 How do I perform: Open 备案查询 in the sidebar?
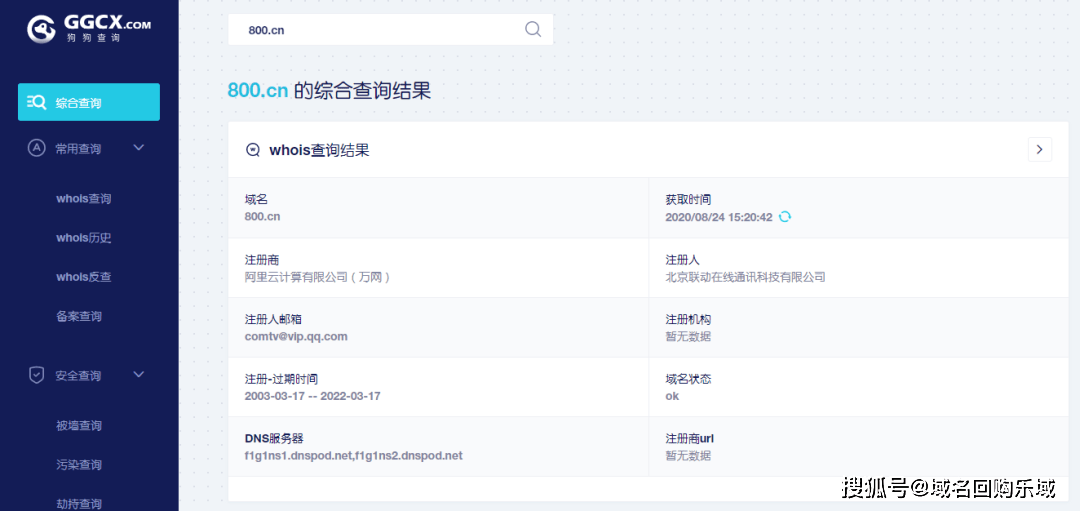point(79,317)
